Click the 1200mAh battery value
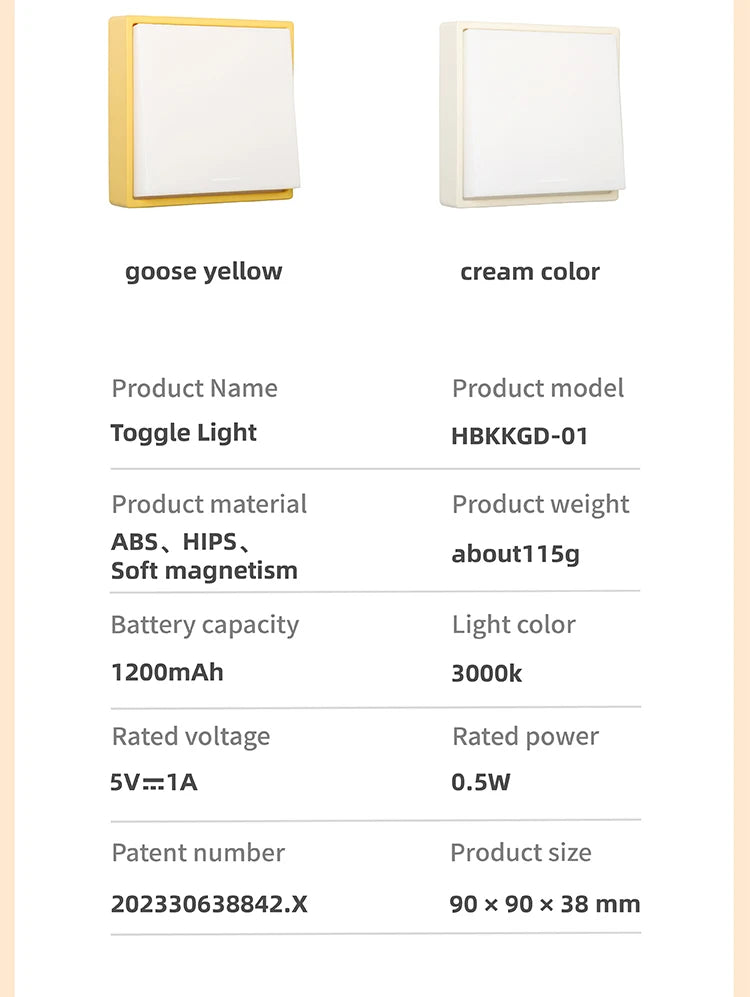 click(x=167, y=672)
